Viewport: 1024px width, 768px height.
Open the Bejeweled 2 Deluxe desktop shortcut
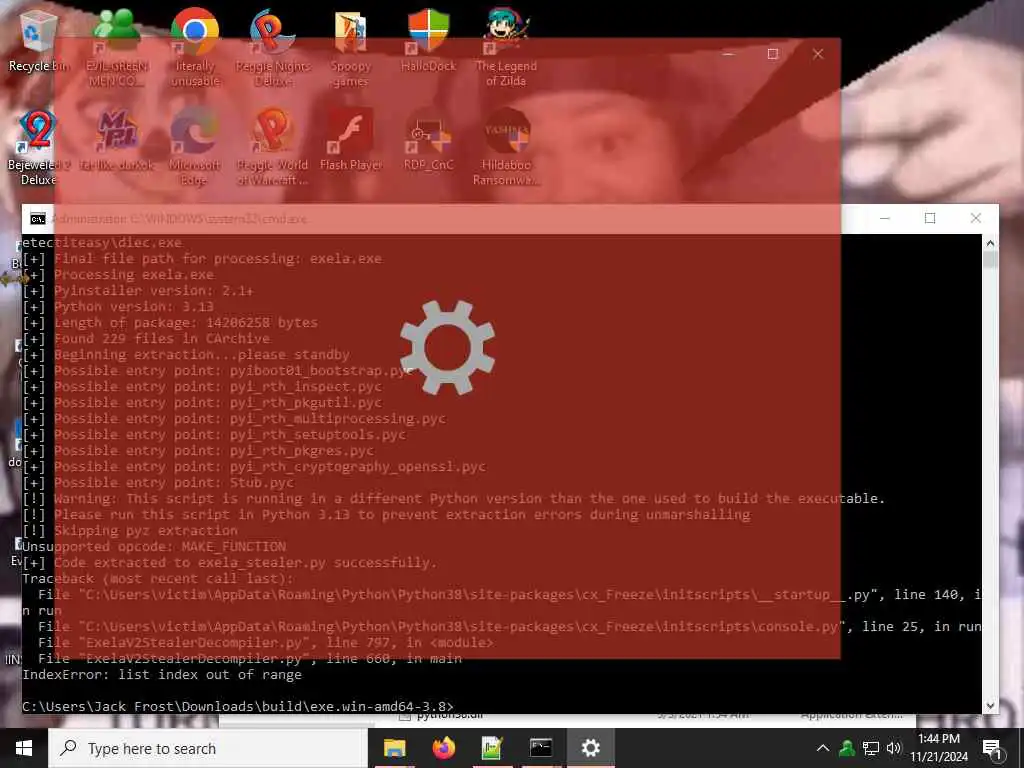pyautogui.click(x=38, y=146)
